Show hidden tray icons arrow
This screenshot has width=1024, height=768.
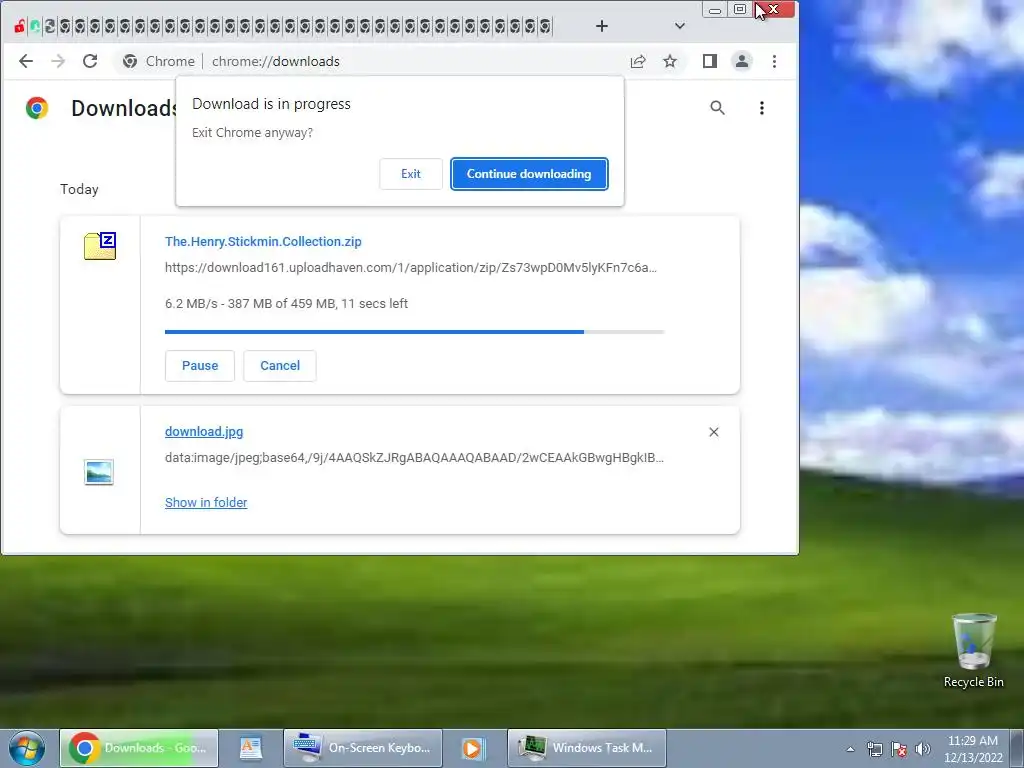tap(850, 749)
